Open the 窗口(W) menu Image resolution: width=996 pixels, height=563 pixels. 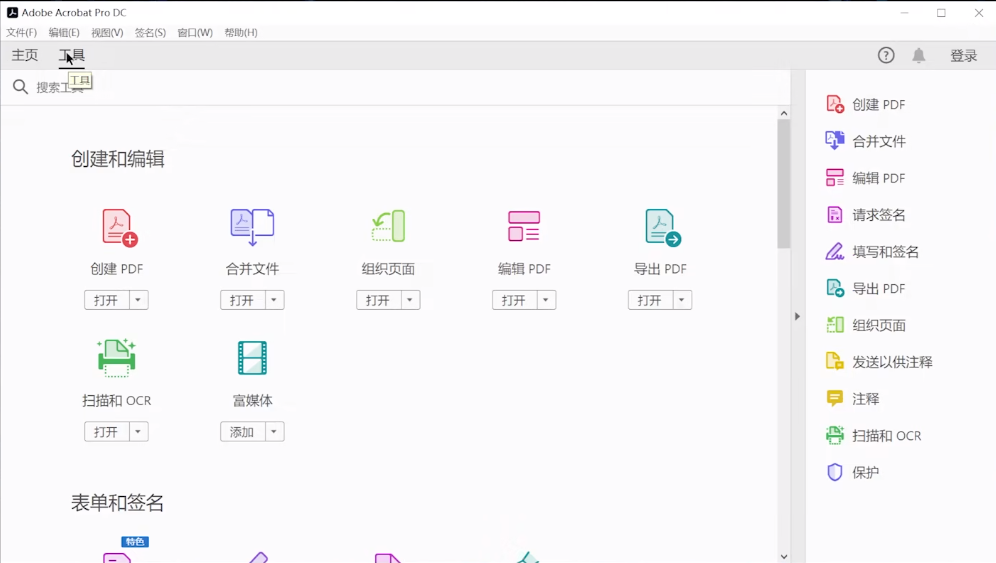pyautogui.click(x=195, y=32)
